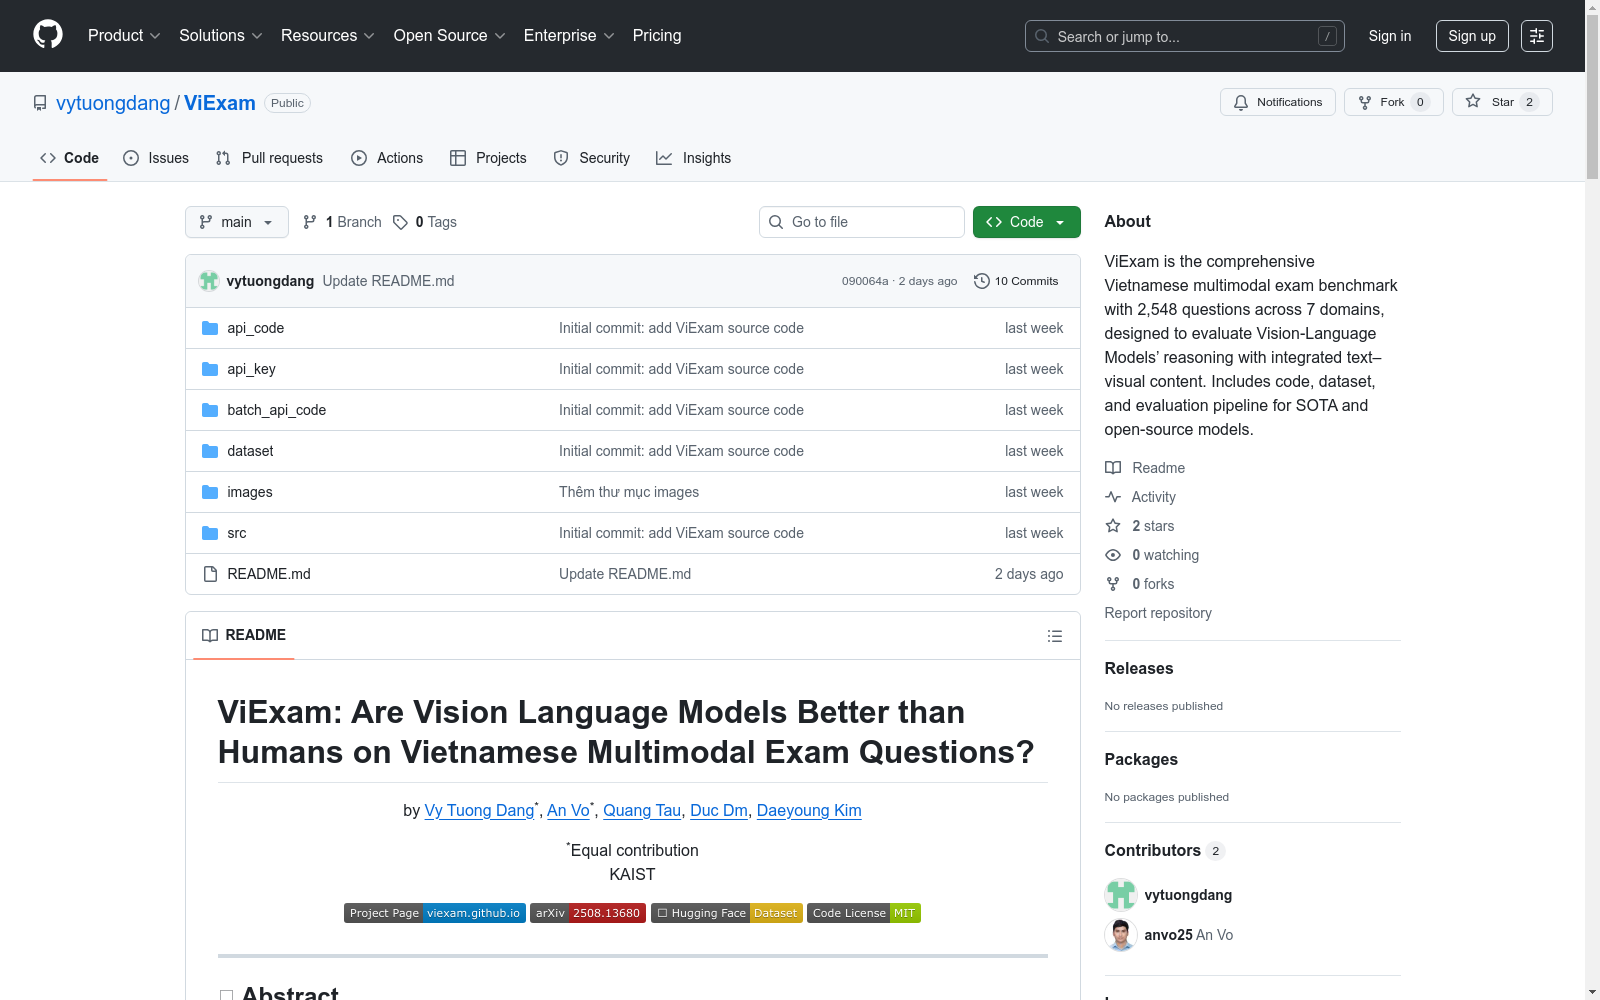Star the ViExam repository
Image resolution: width=1600 pixels, height=1000 pixels.
[x=1502, y=102]
